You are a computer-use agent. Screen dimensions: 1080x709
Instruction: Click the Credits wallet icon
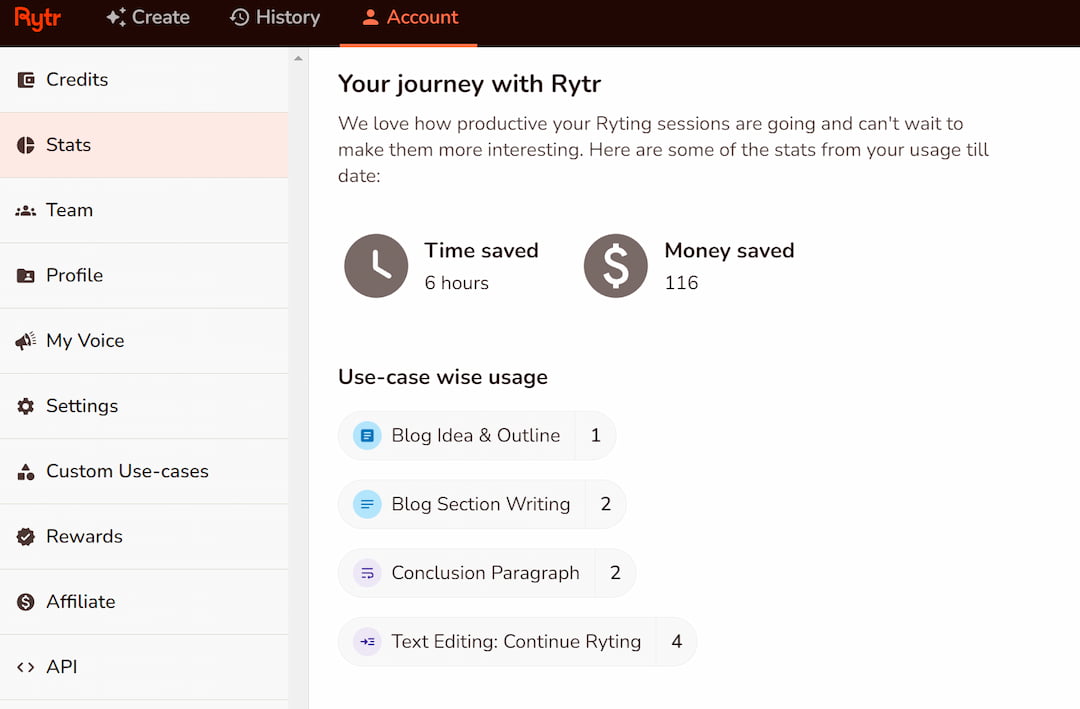click(x=25, y=80)
